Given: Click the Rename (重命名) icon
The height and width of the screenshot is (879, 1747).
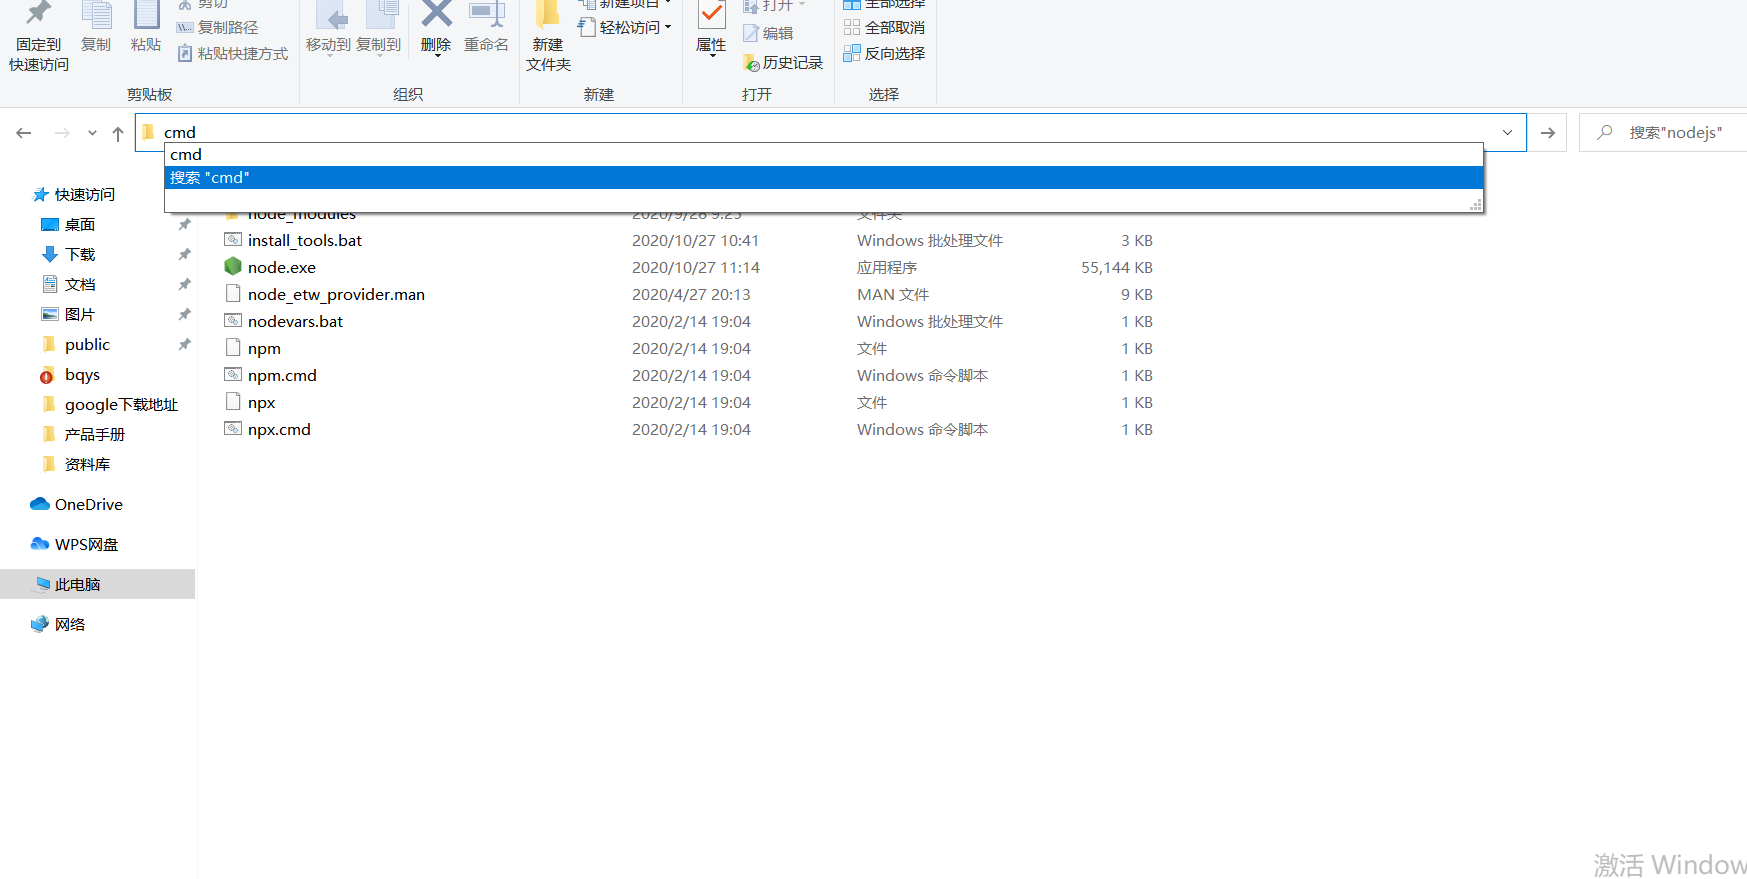Looking at the screenshot, I should click(487, 14).
